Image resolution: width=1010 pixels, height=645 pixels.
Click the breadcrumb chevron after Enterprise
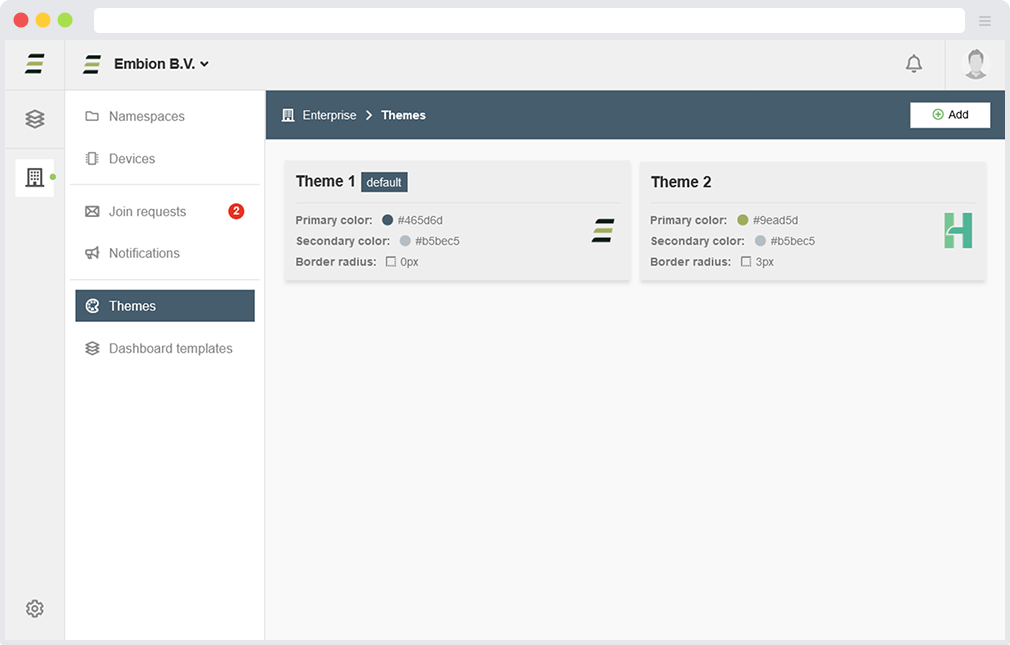click(369, 116)
